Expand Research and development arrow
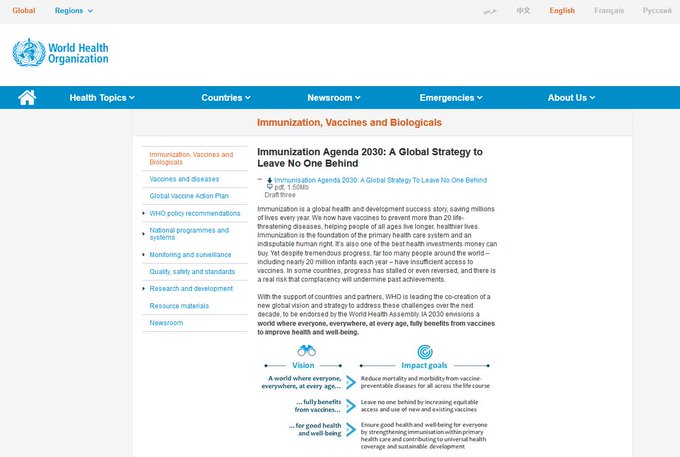The height and width of the screenshot is (457, 680). point(144,288)
